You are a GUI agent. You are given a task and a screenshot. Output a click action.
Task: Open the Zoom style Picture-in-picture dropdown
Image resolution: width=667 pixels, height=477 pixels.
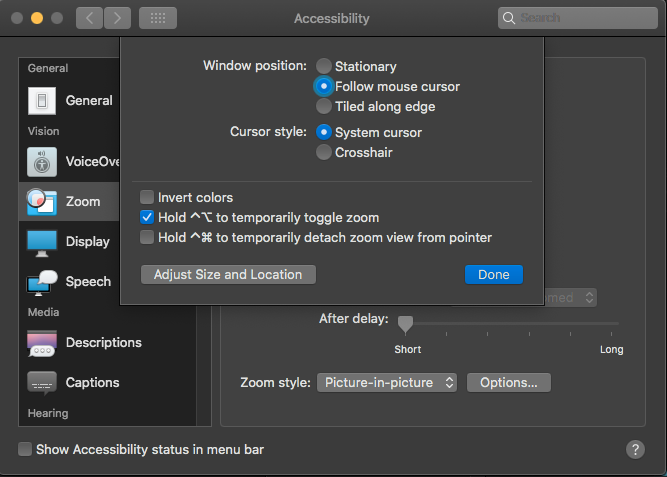[x=387, y=382]
